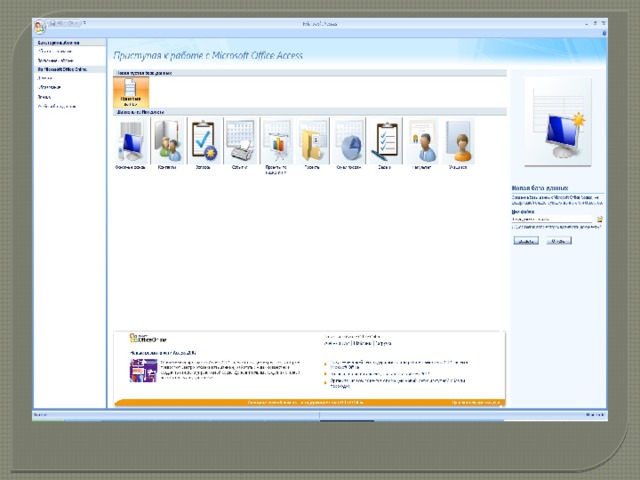Click the purple thumbnail in Office Online panel
The height and width of the screenshot is (480, 640).
pos(144,371)
